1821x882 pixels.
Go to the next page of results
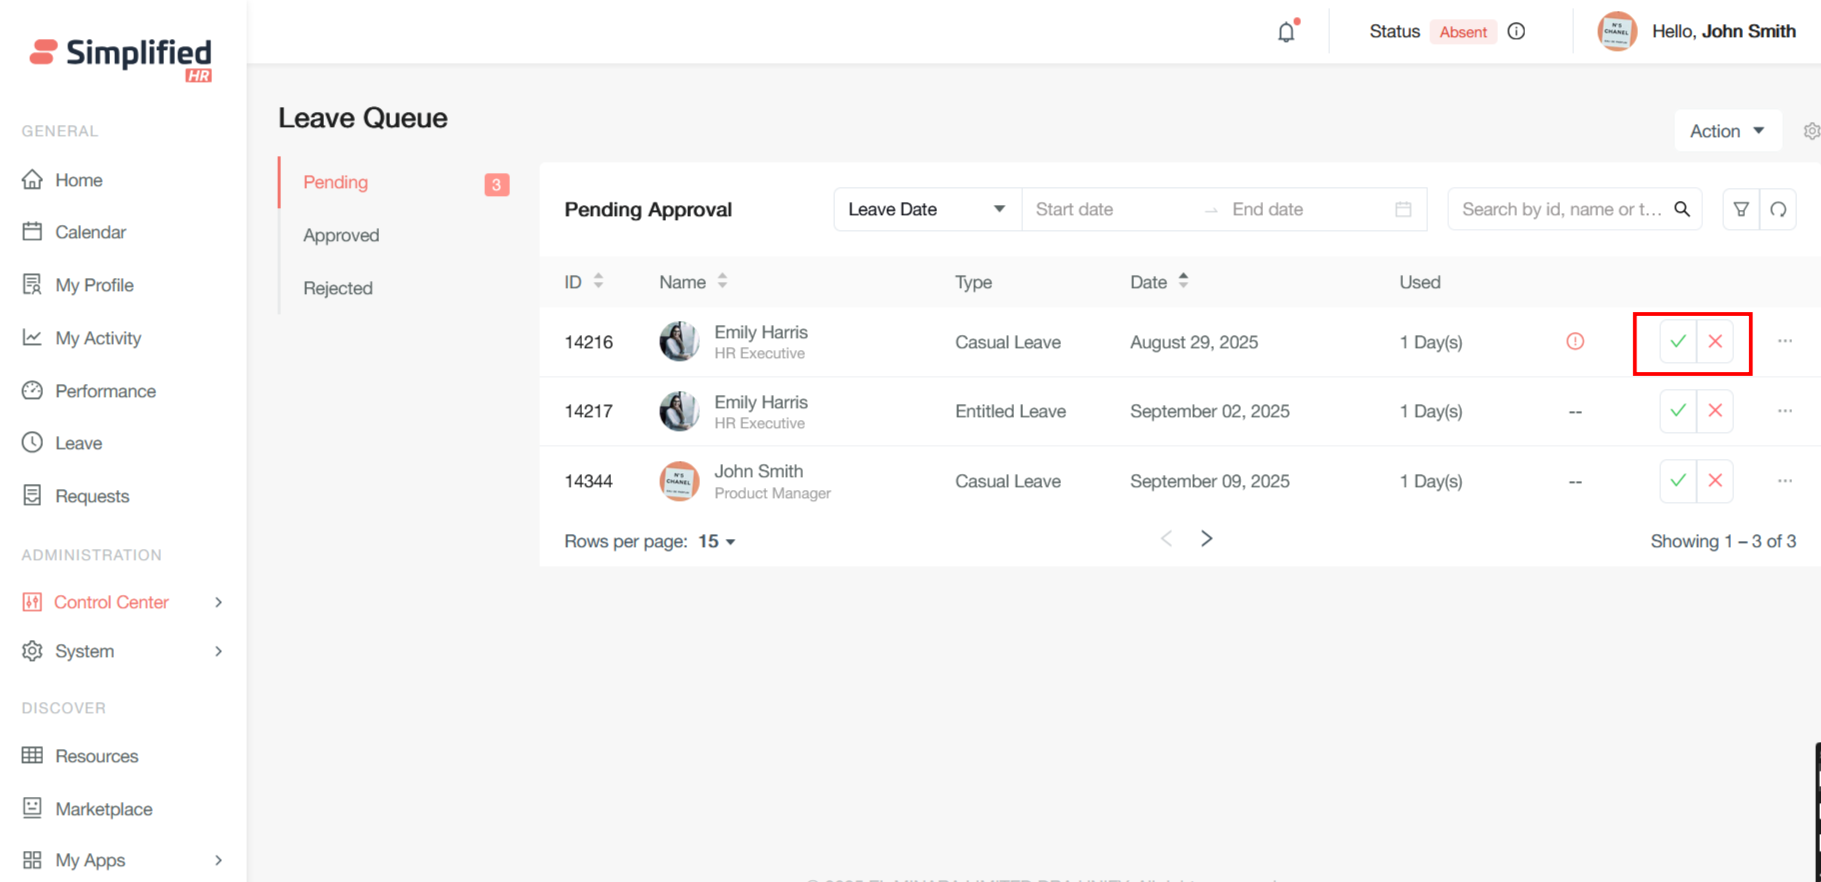tap(1207, 539)
